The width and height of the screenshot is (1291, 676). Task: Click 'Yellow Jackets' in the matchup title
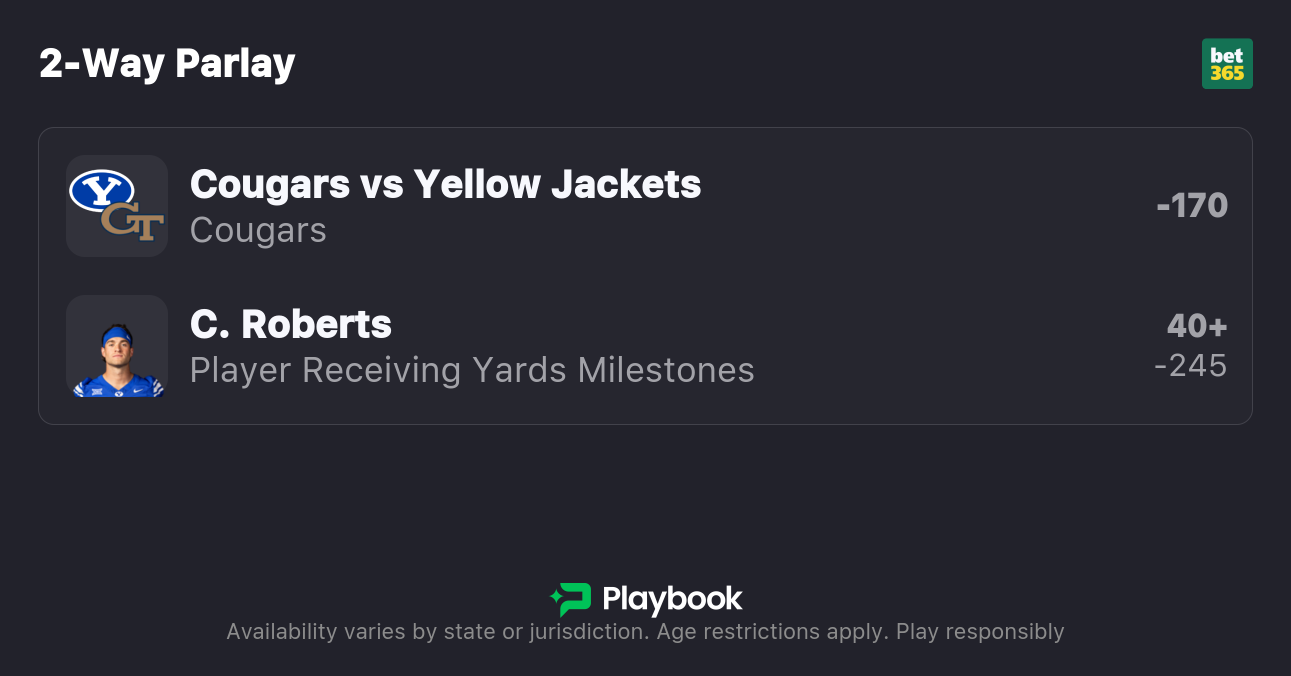pos(557,184)
